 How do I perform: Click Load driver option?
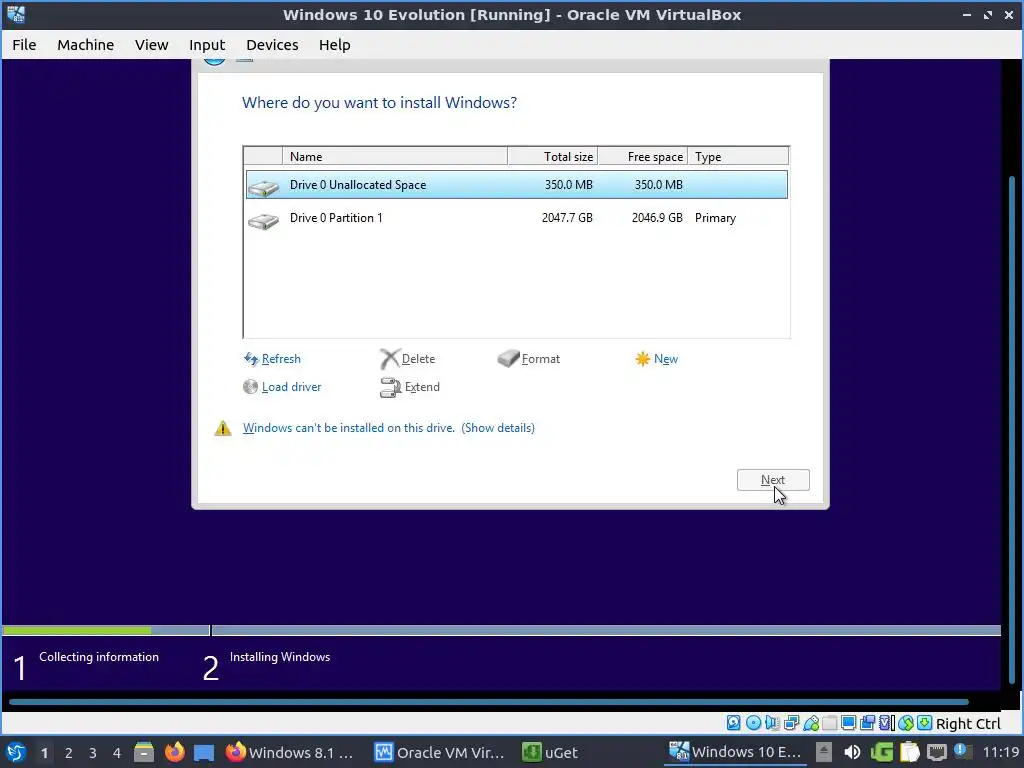pos(282,387)
